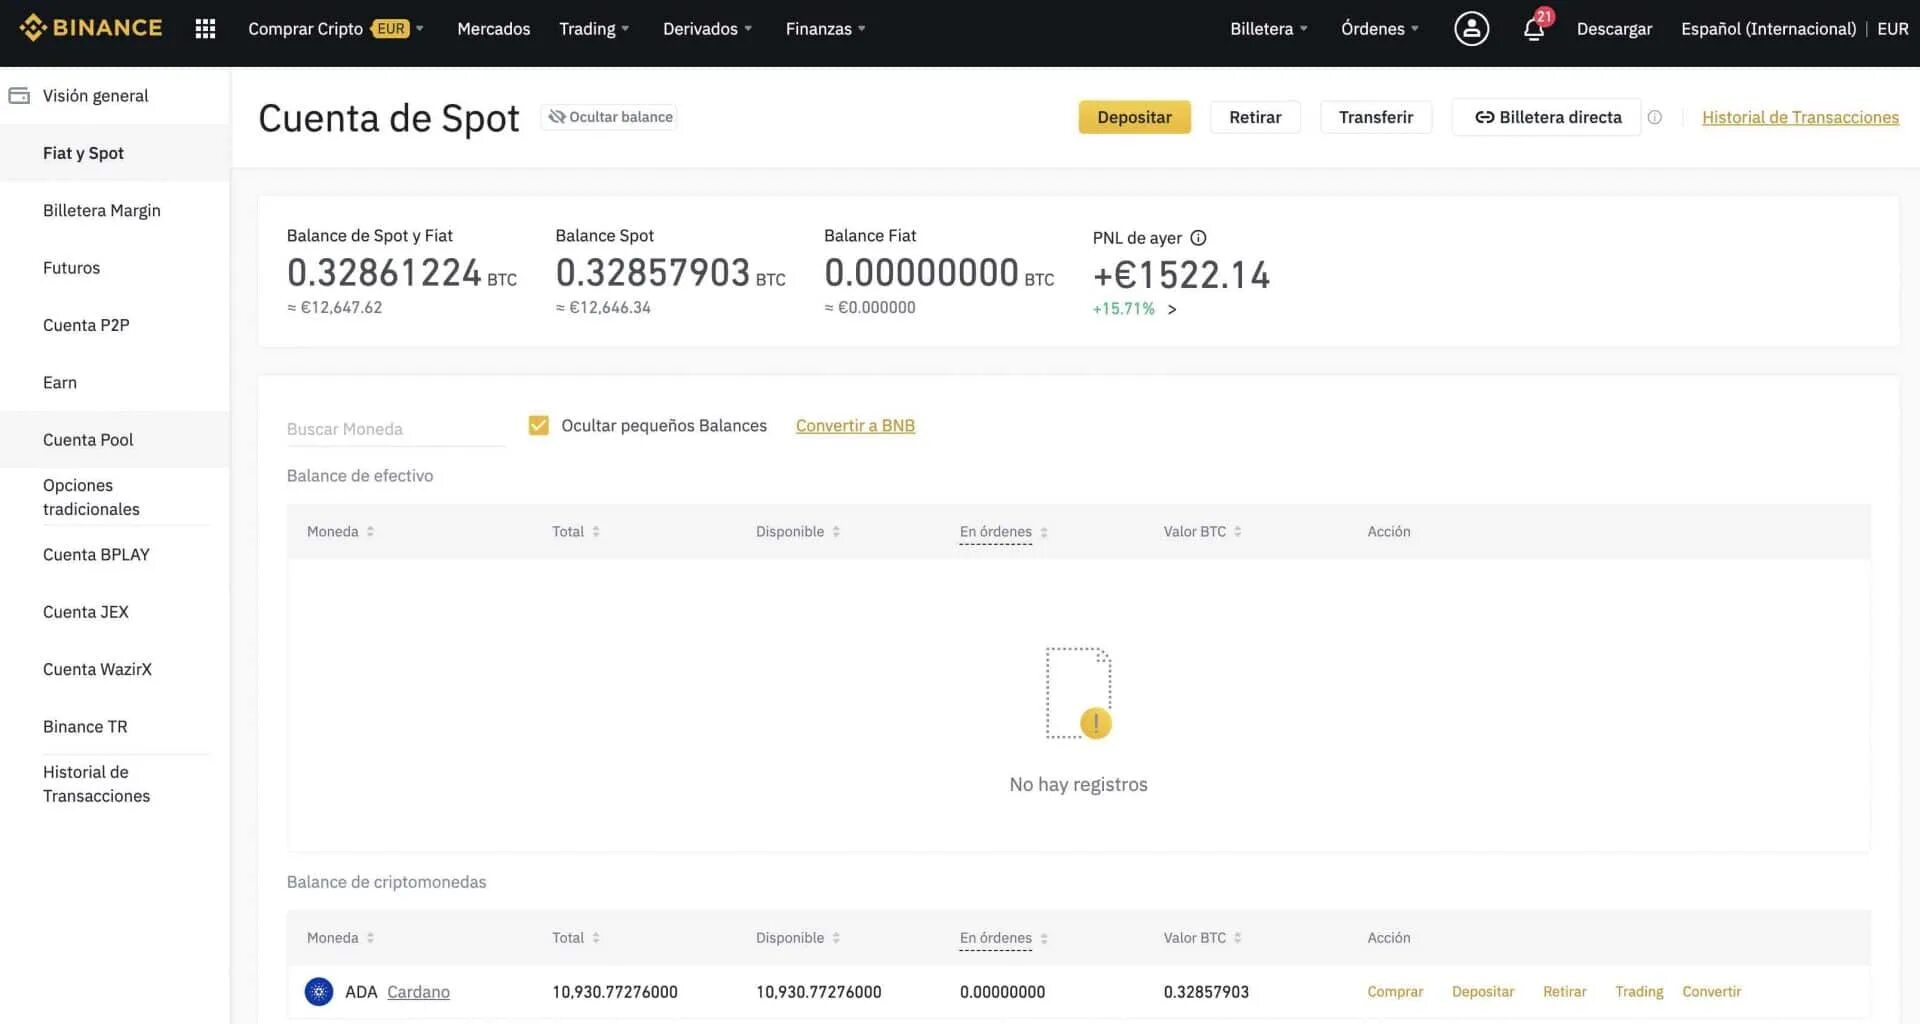Click Retirar in the ADA row
Screen dimensions: 1920x1024
(x=1564, y=992)
